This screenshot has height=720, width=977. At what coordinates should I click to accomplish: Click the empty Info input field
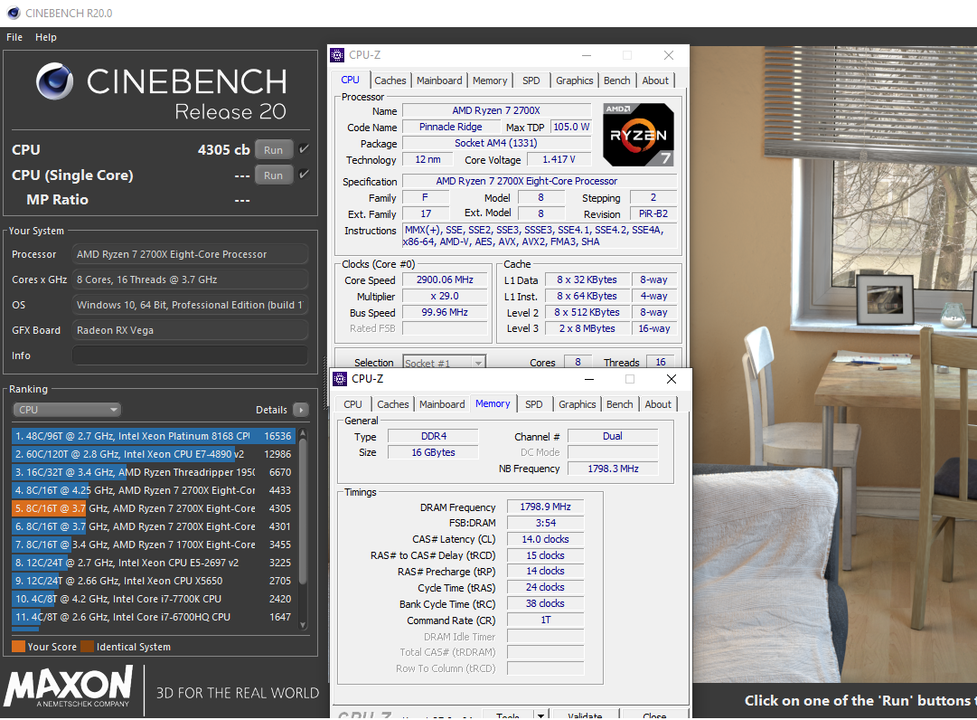[190, 355]
